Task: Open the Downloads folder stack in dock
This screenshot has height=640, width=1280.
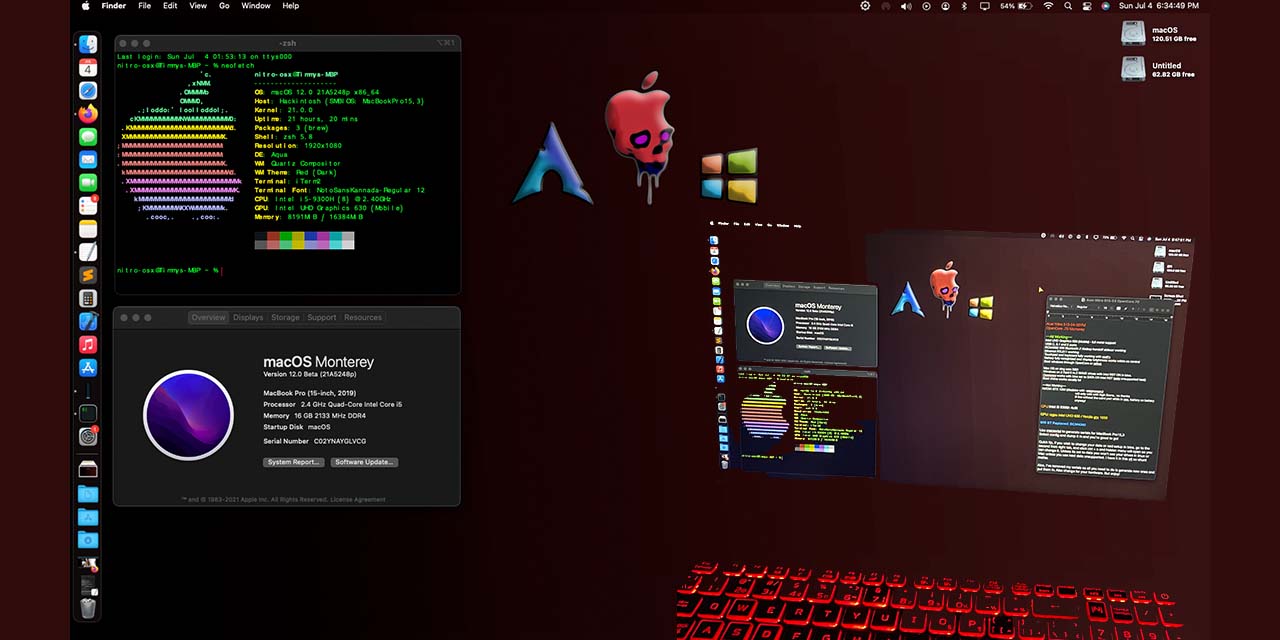Action: (x=88, y=540)
